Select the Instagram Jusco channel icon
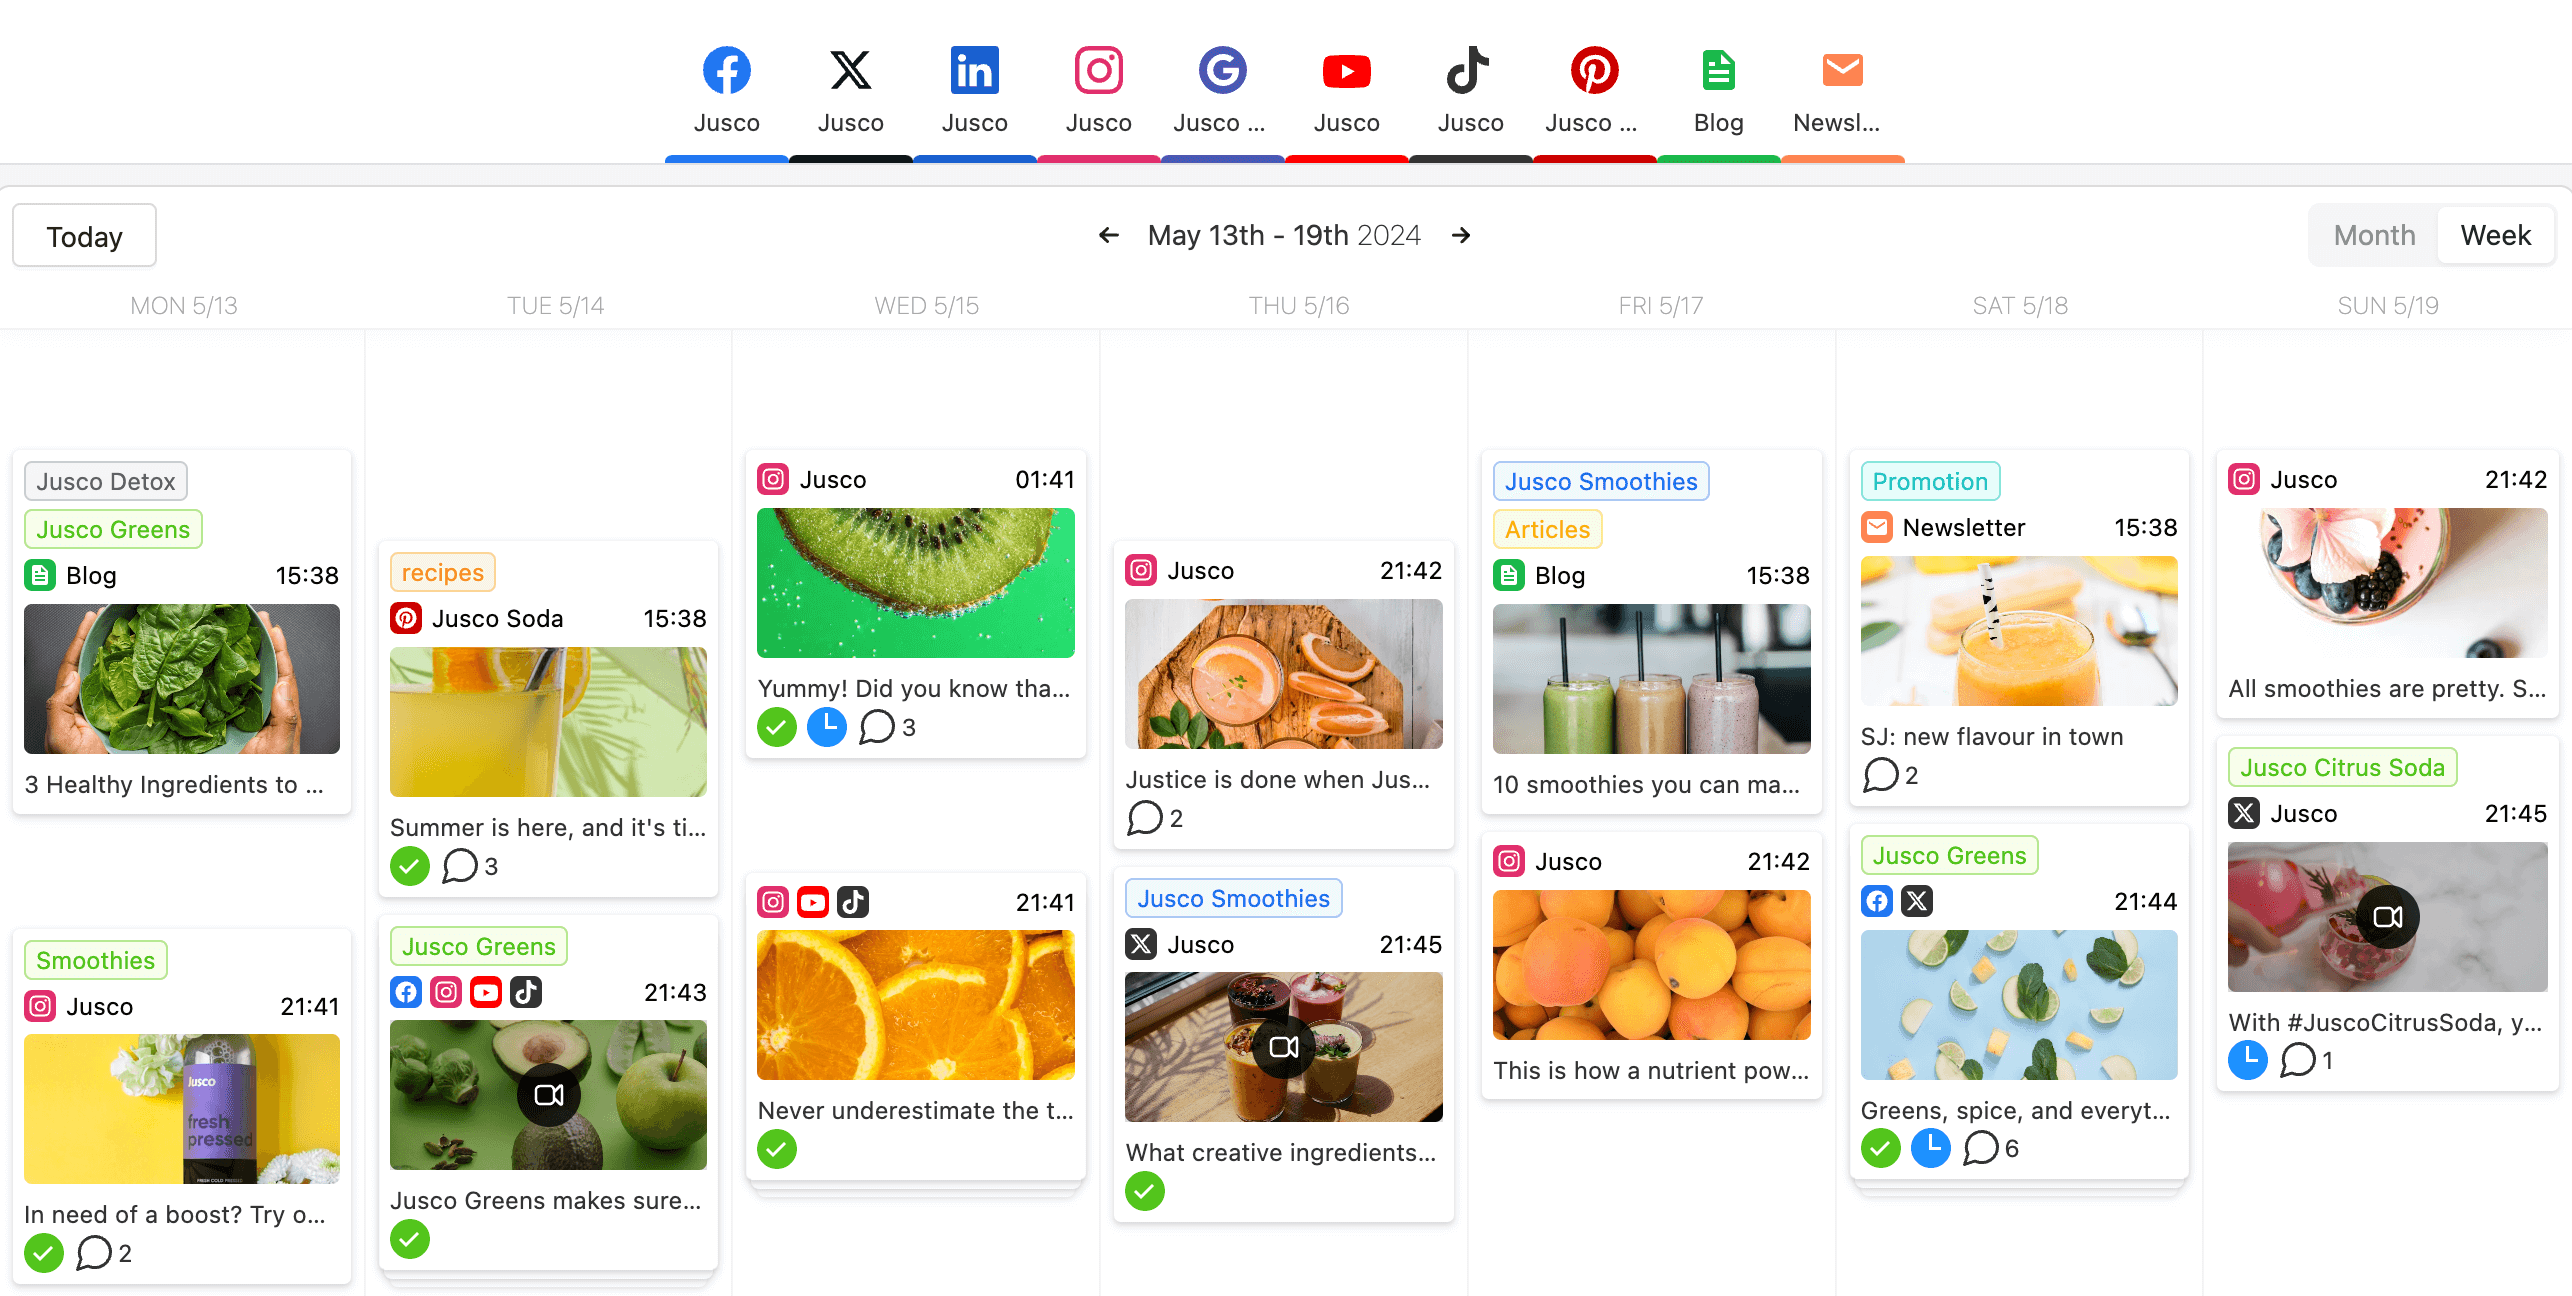The image size is (2572, 1296). point(1098,68)
